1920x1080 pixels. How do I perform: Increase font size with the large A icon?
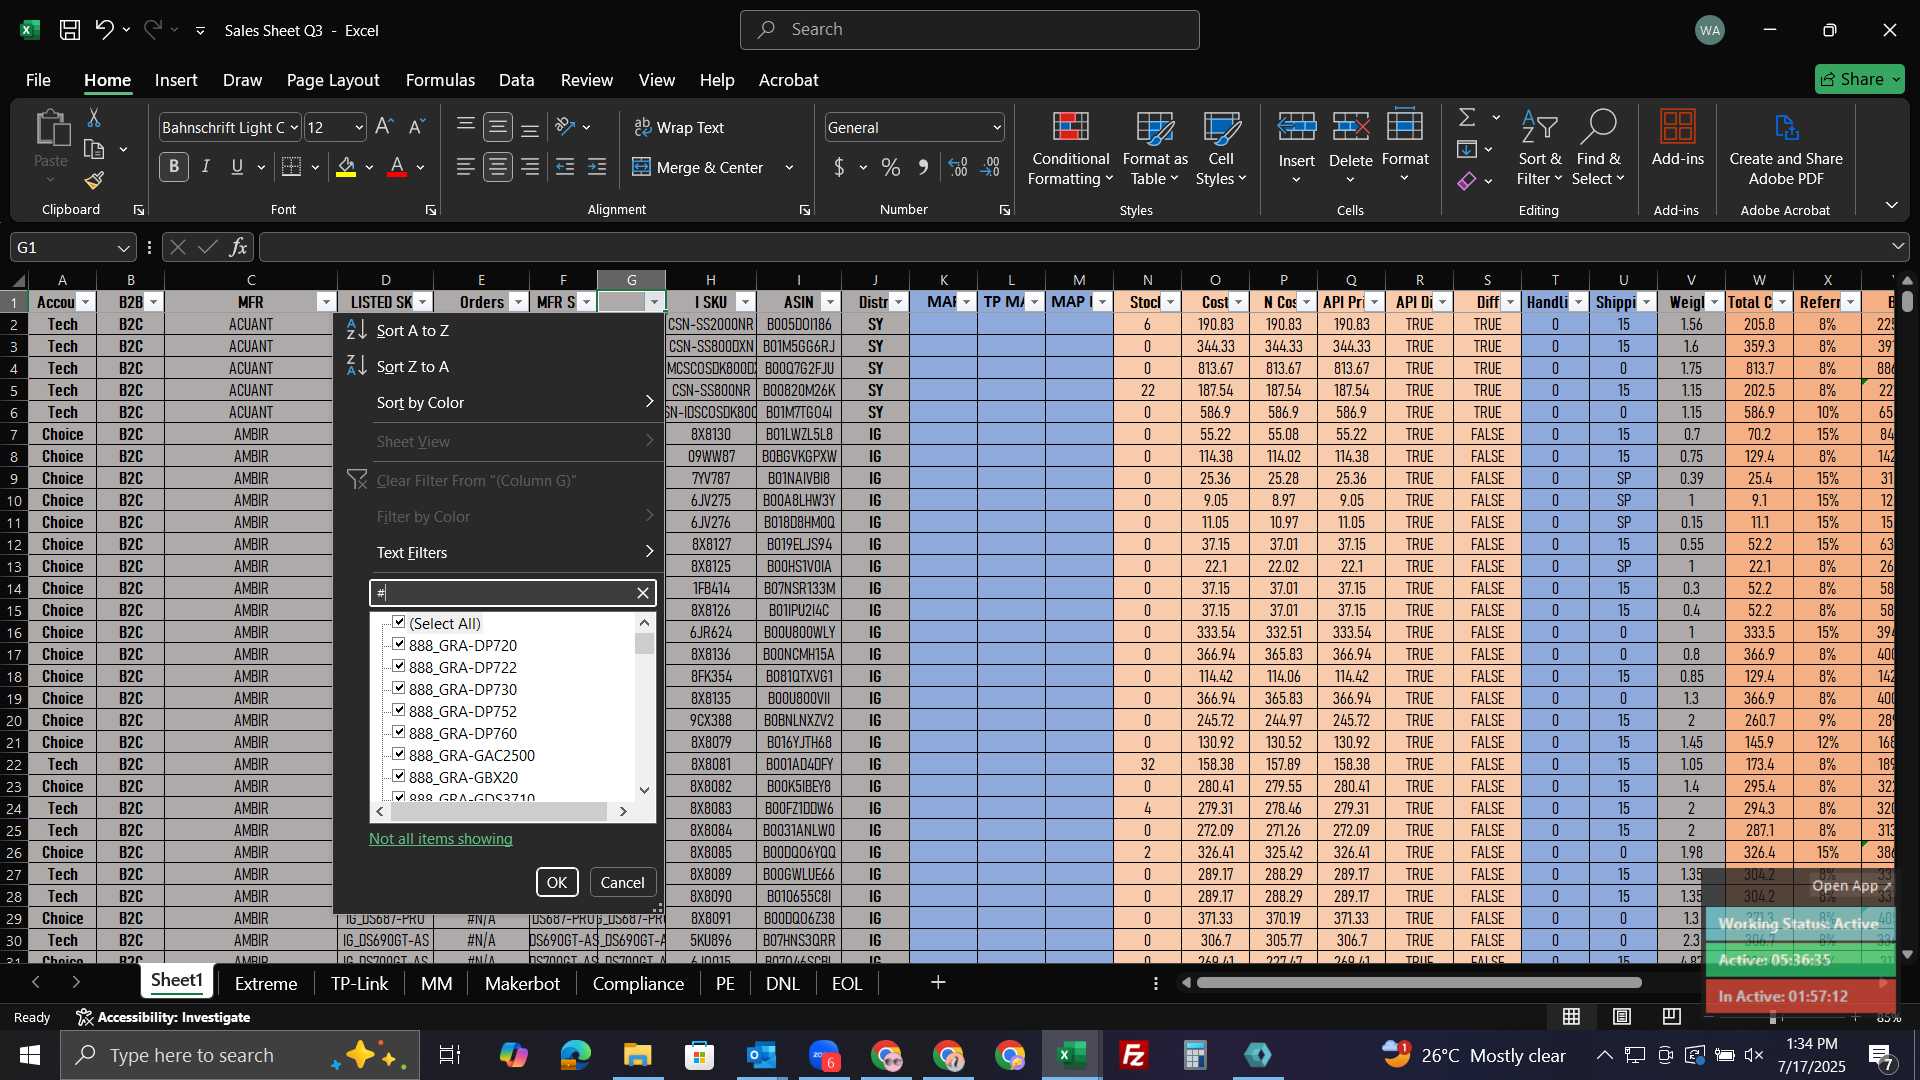coord(384,127)
